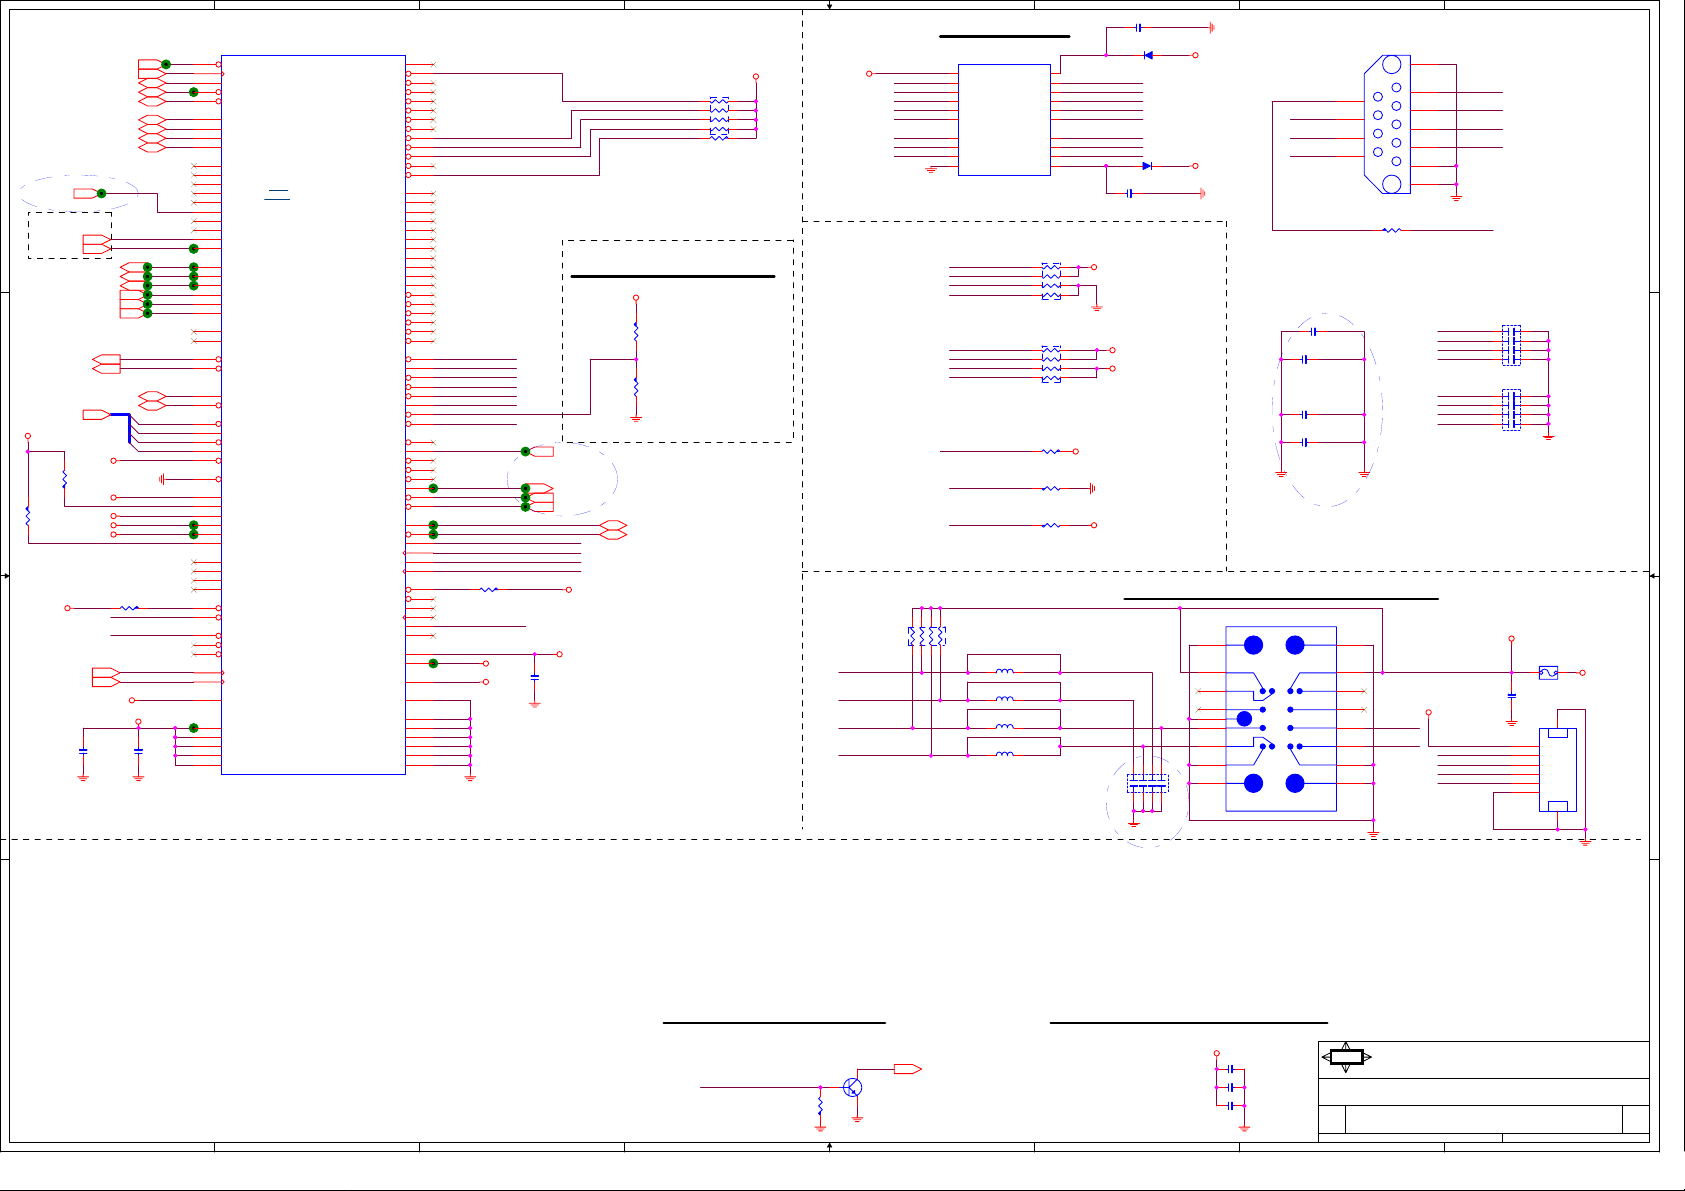The height and width of the screenshot is (1191, 1685).
Task: Click the transceiver IC block beside the diodes
Action: click(x=1004, y=120)
